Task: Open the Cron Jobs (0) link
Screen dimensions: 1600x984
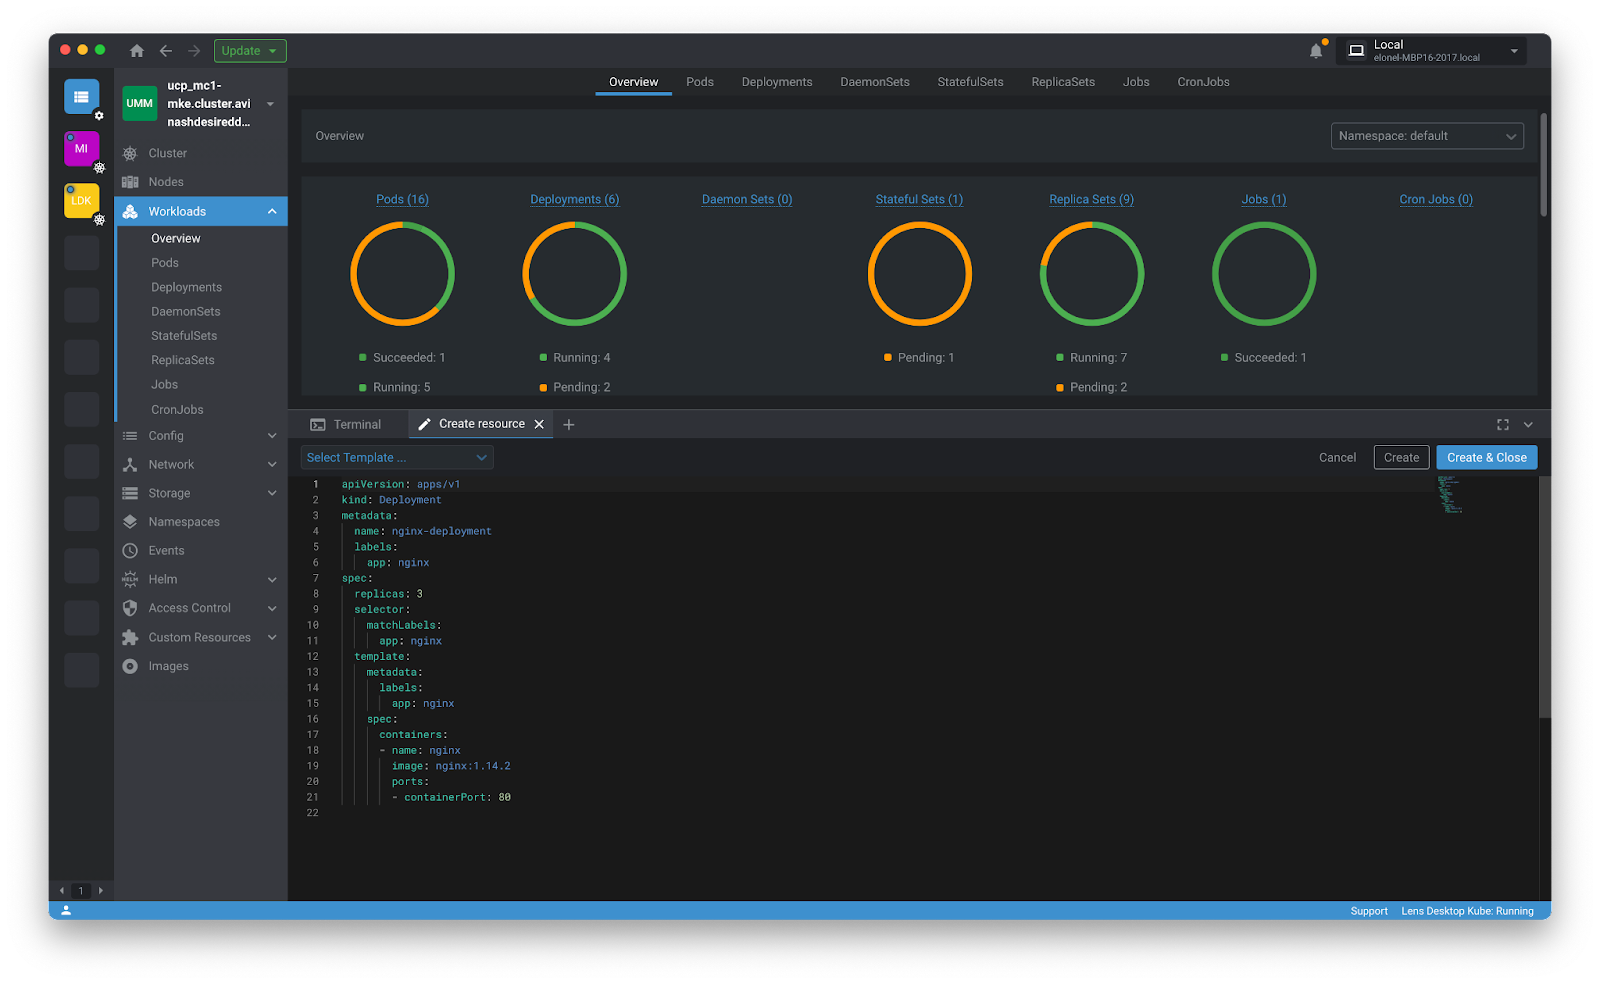Action: 1436,200
